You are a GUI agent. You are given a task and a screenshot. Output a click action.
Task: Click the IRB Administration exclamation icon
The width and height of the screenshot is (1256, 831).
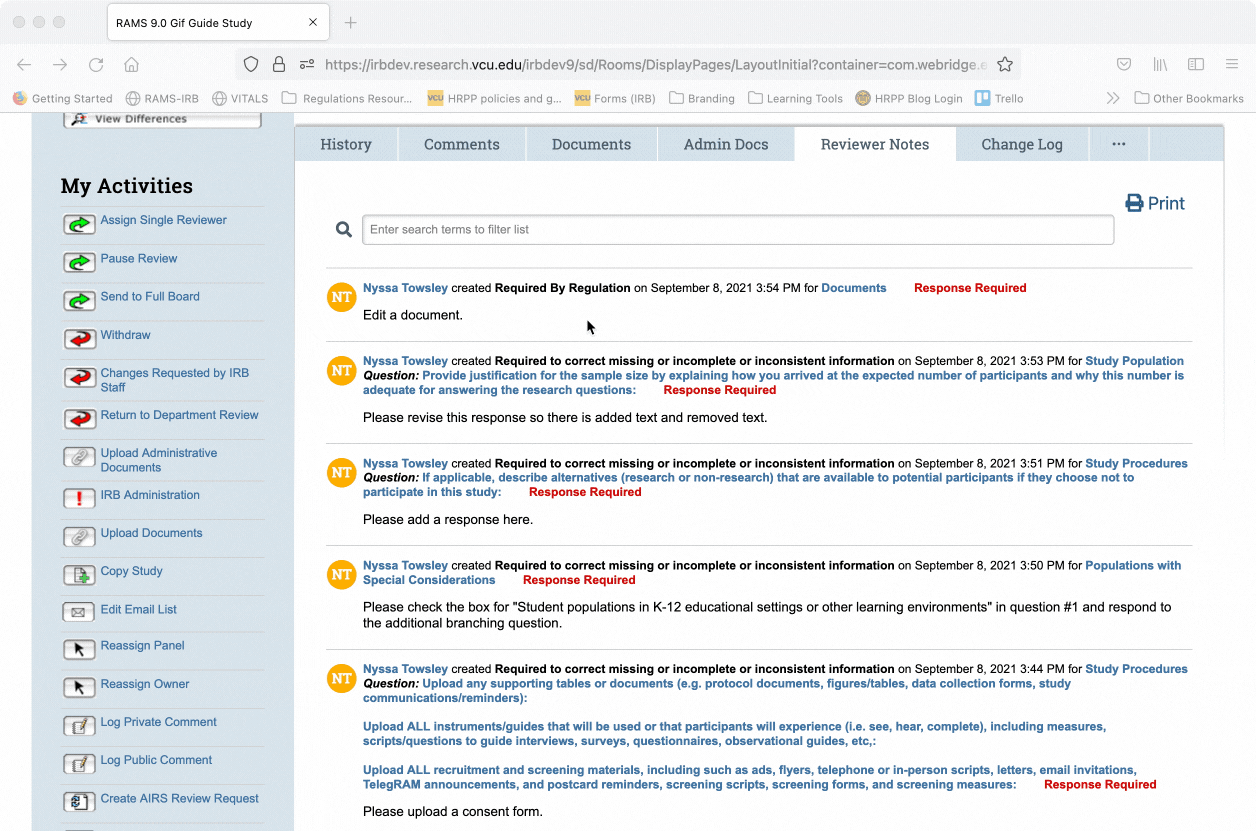[79, 498]
